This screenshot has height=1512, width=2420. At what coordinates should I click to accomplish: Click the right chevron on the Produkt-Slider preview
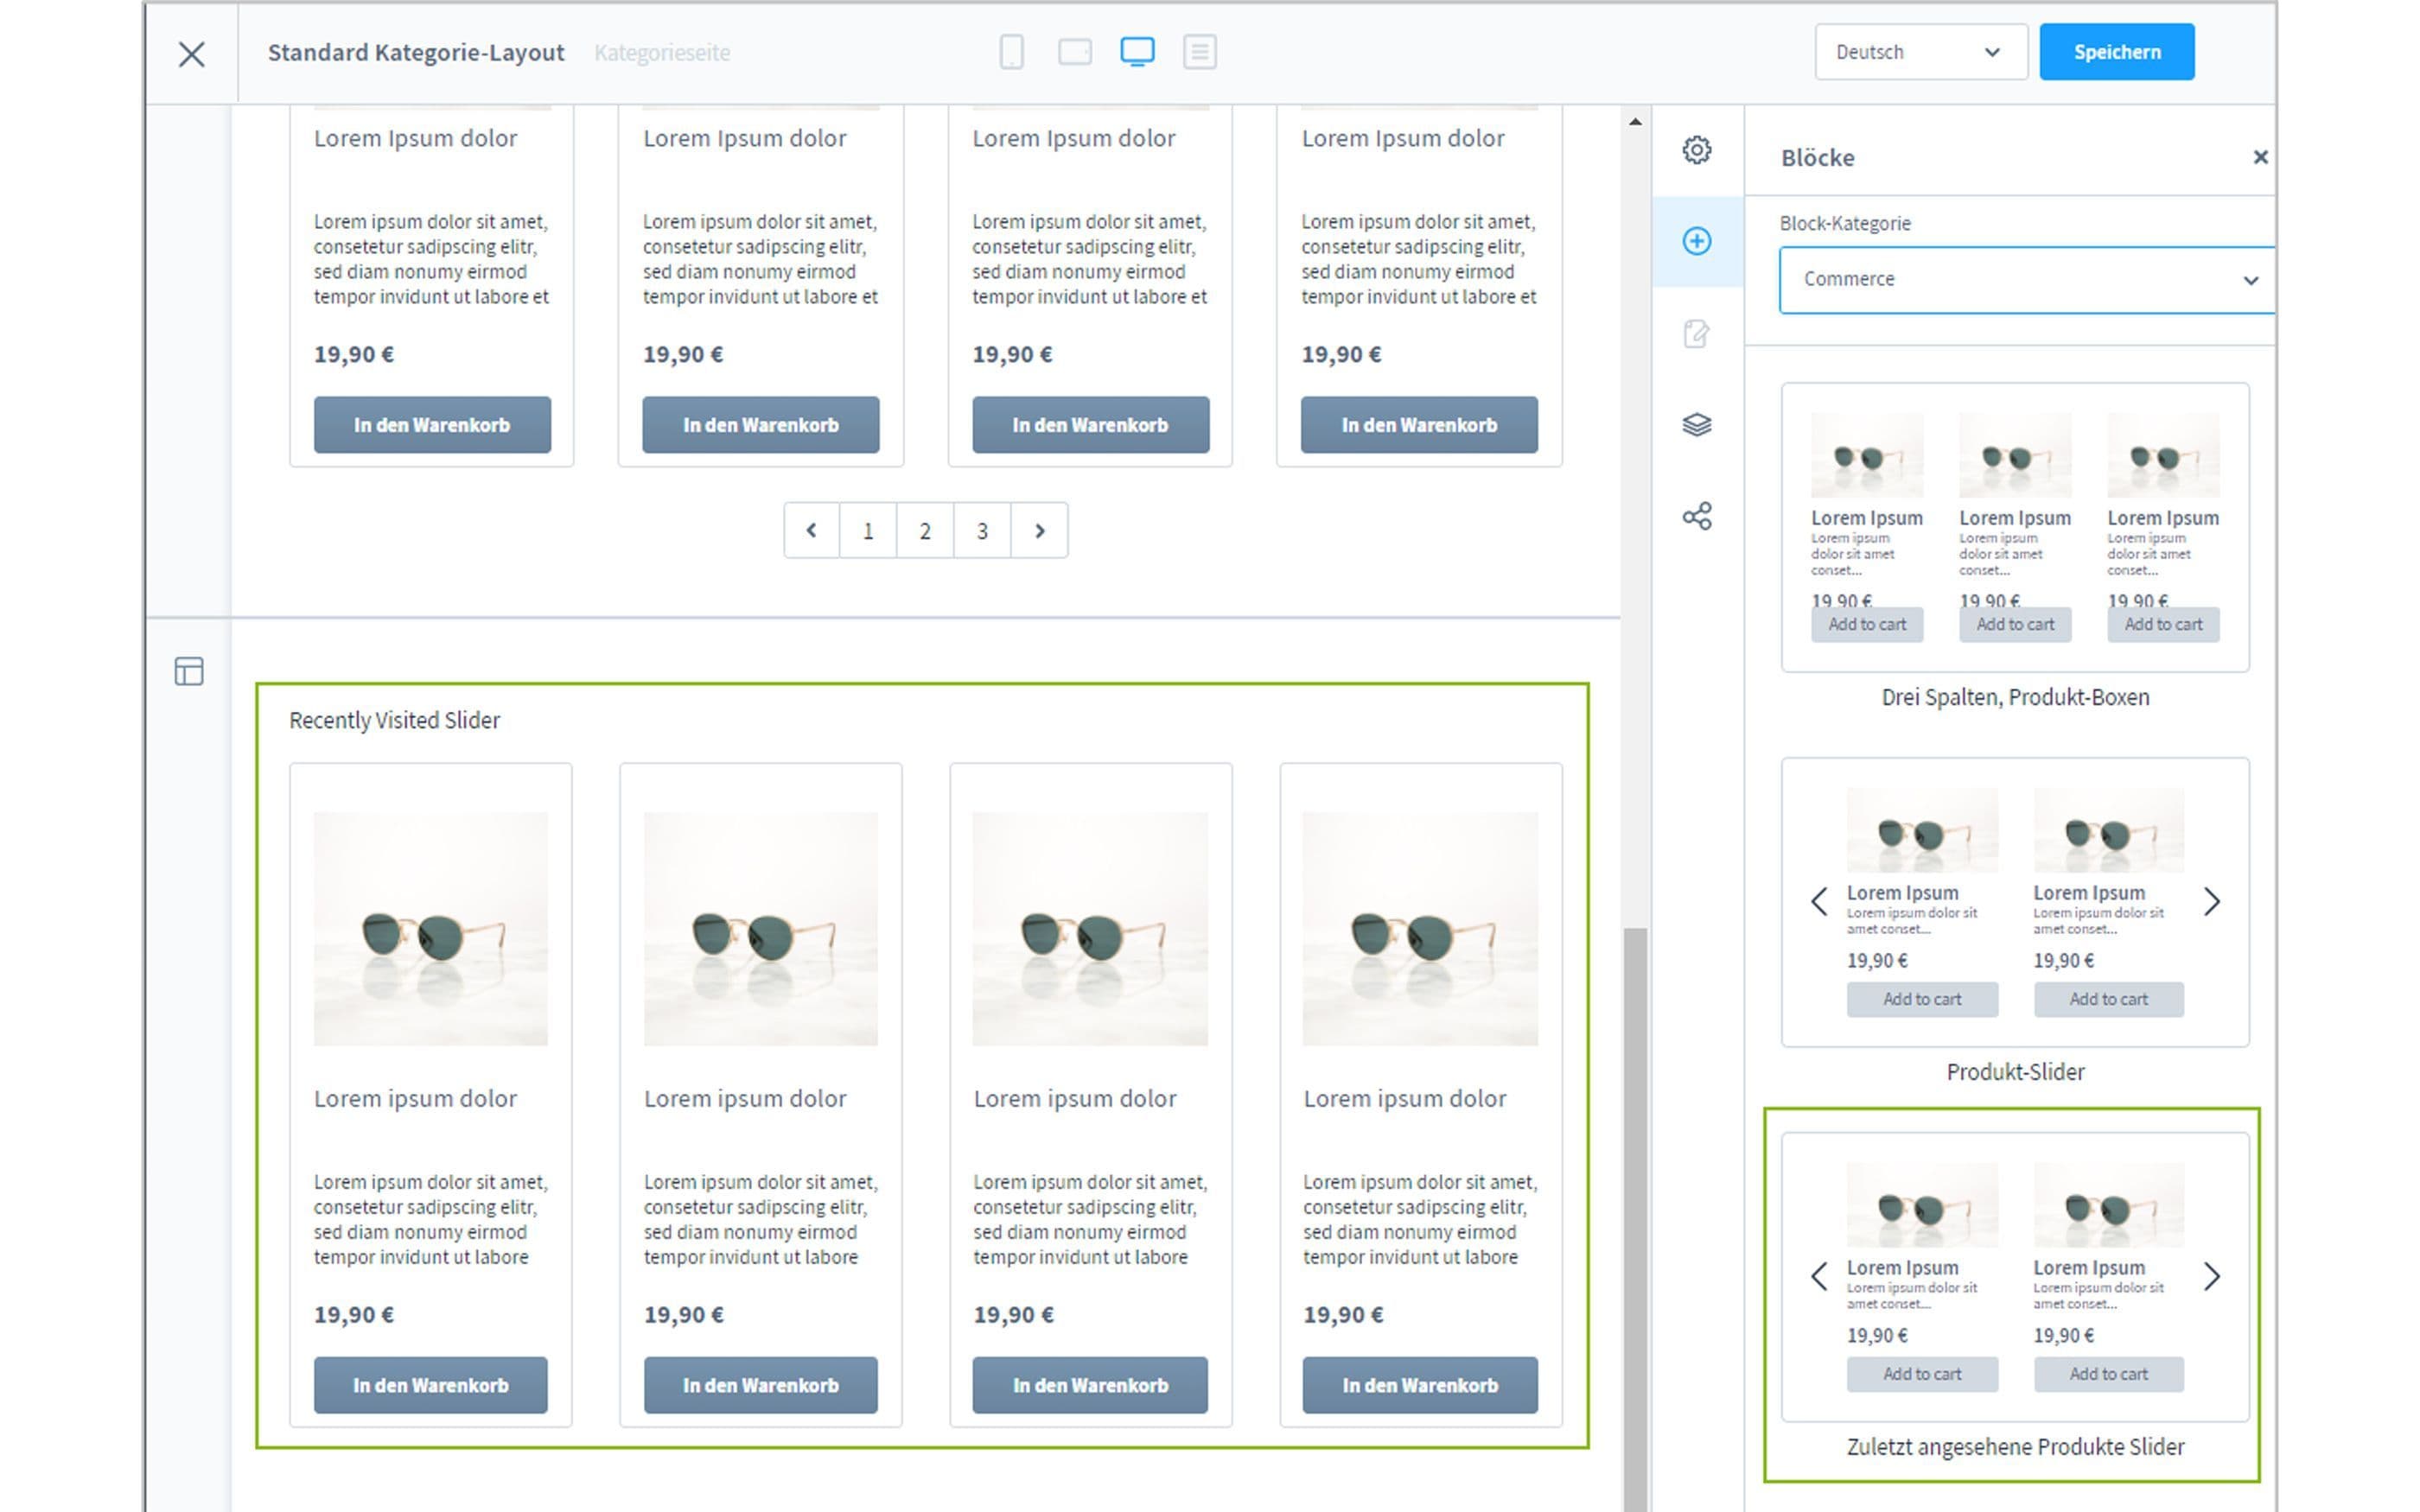tap(2213, 902)
